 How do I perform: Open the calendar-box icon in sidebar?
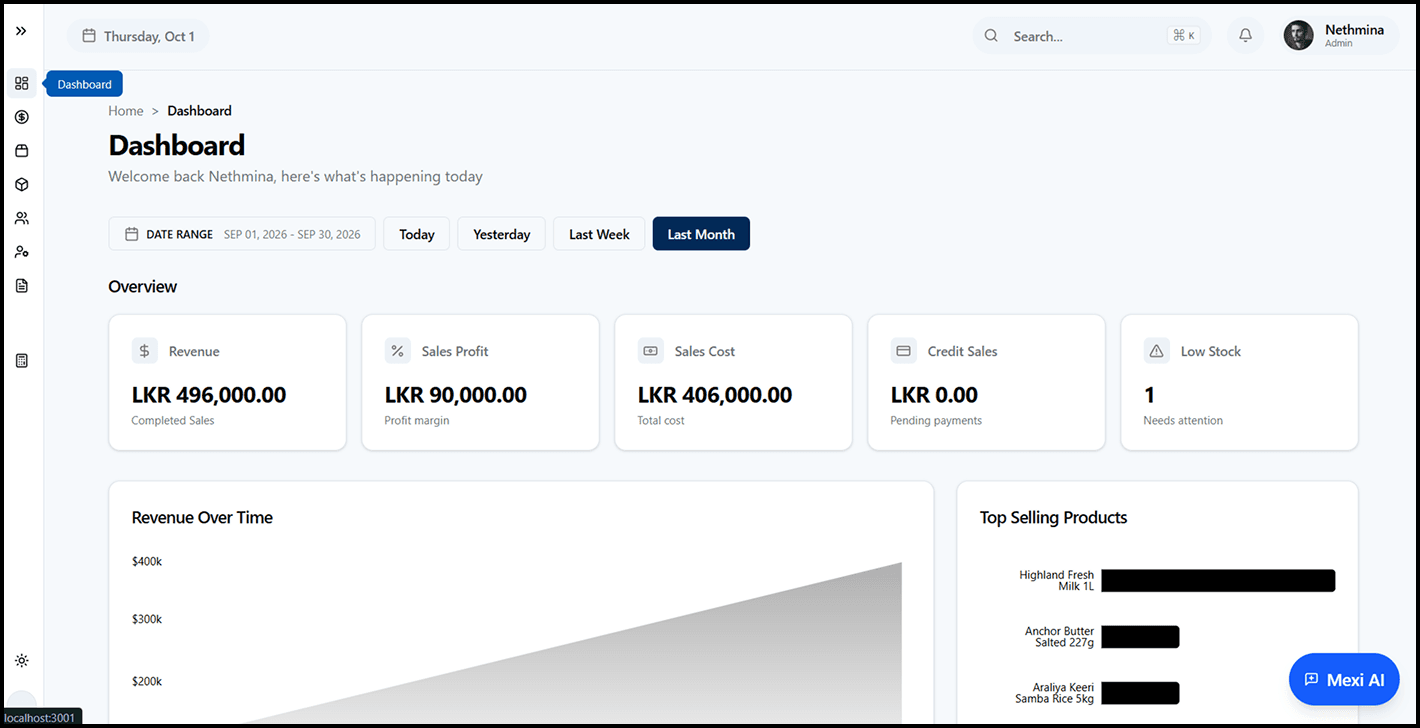22,151
